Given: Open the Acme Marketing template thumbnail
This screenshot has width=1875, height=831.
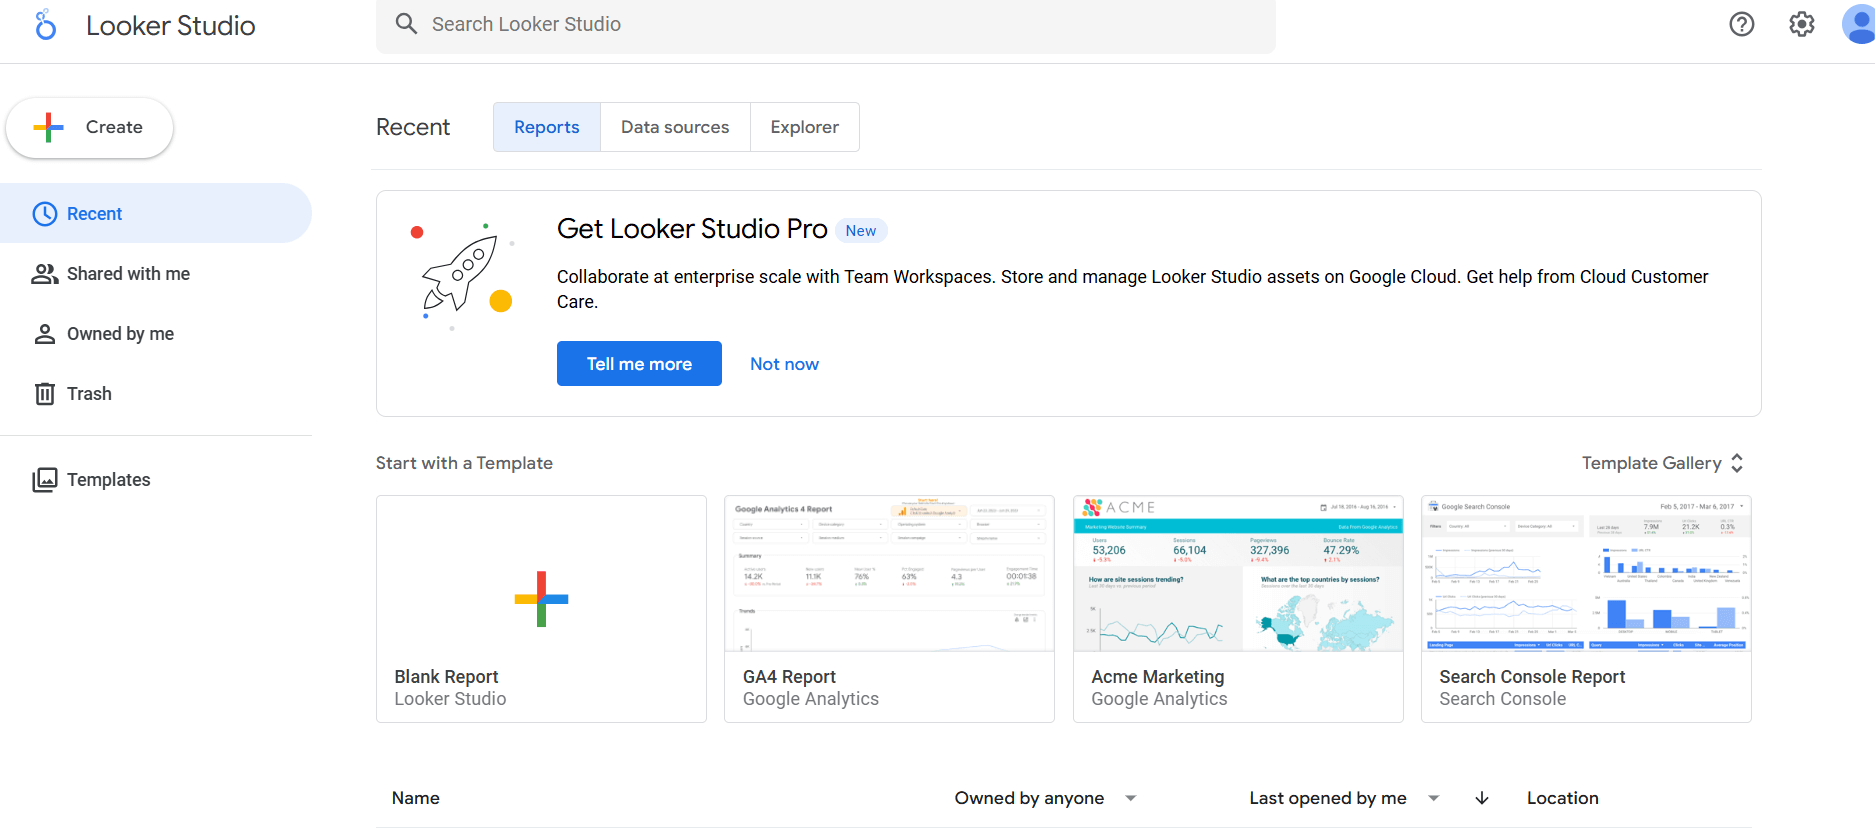Looking at the screenshot, I should click(1238, 574).
